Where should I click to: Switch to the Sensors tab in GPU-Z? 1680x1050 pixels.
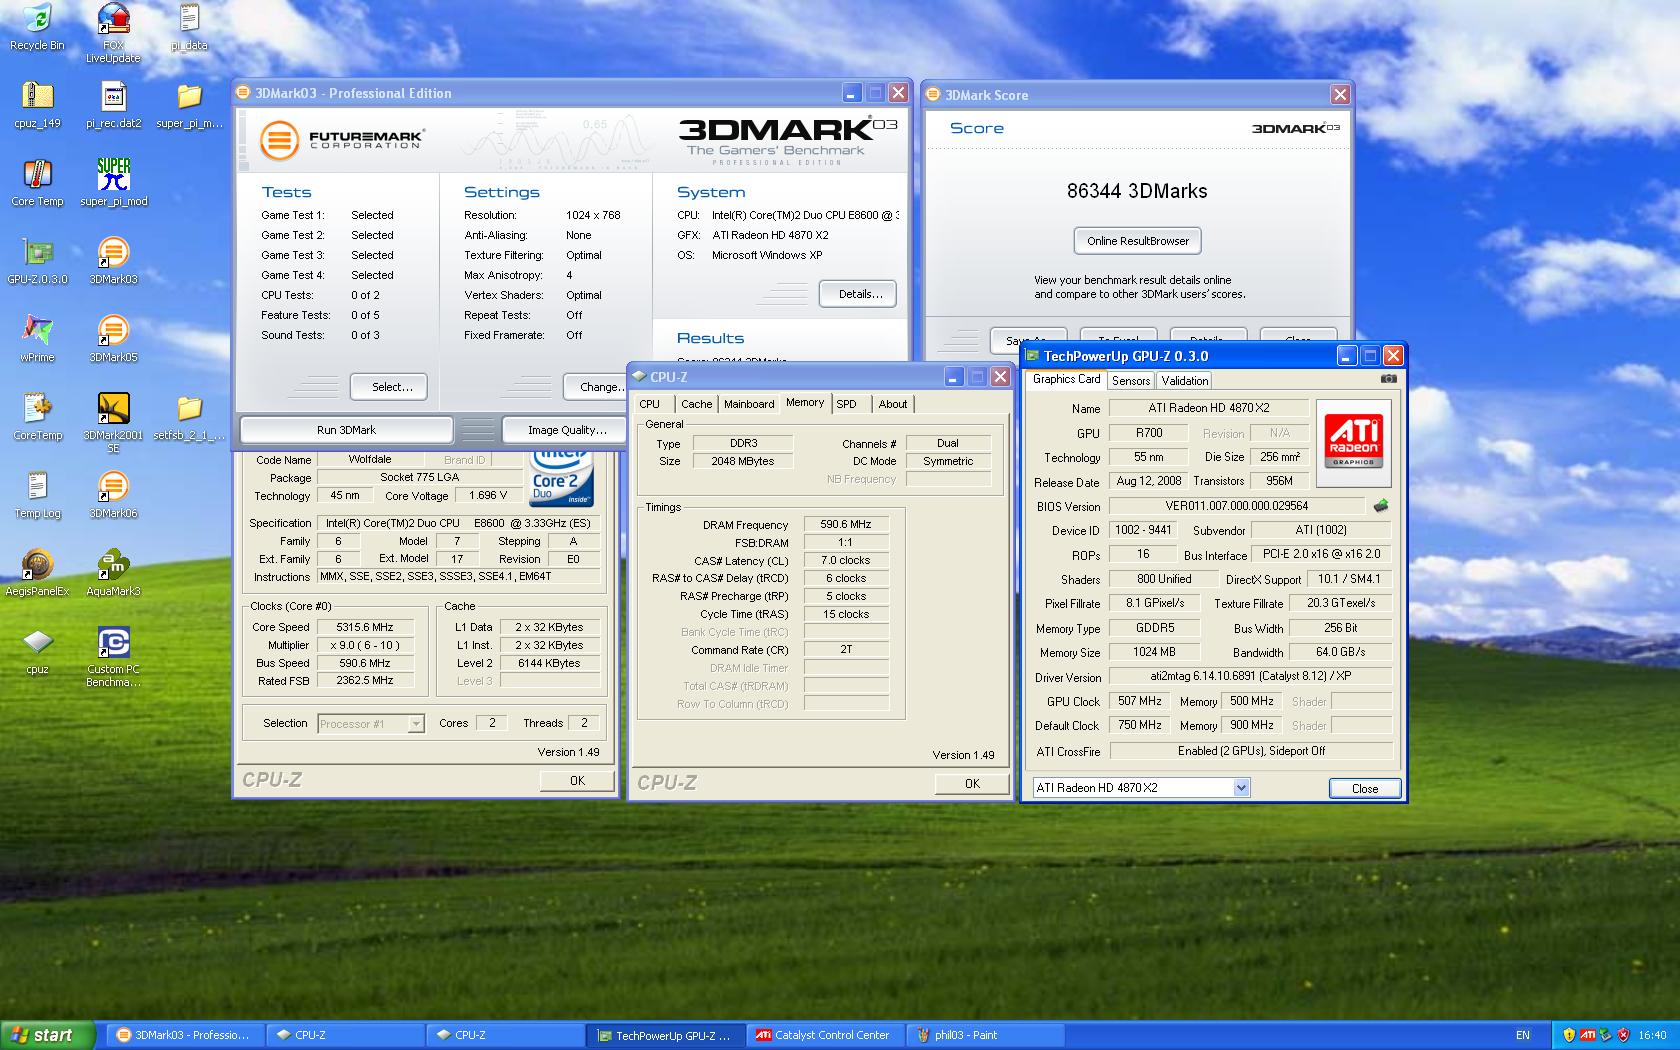[x=1131, y=381]
